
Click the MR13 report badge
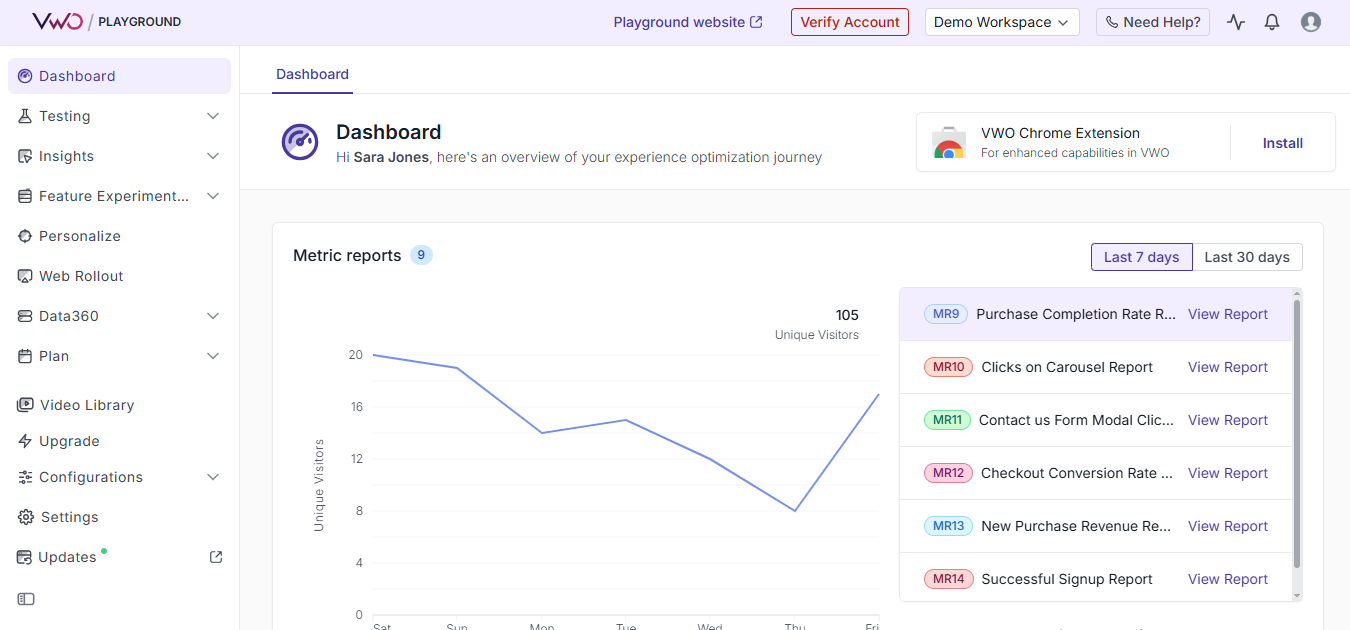(x=948, y=526)
